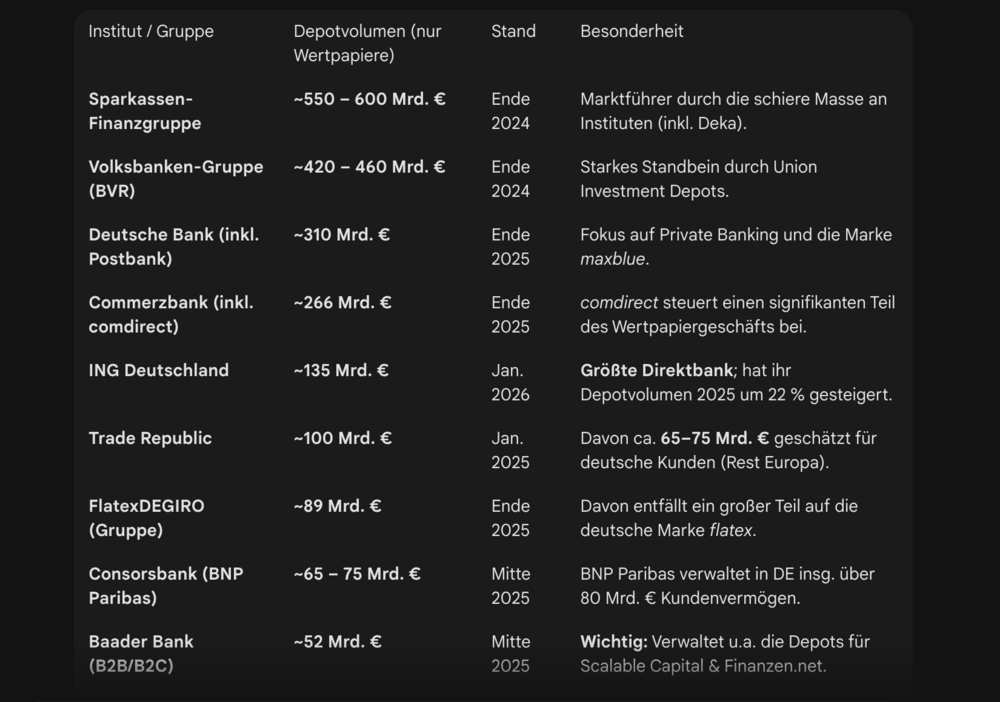
Task: Click the Volksbanken-Gruppe (BVR) cell
Action: click(x=176, y=179)
